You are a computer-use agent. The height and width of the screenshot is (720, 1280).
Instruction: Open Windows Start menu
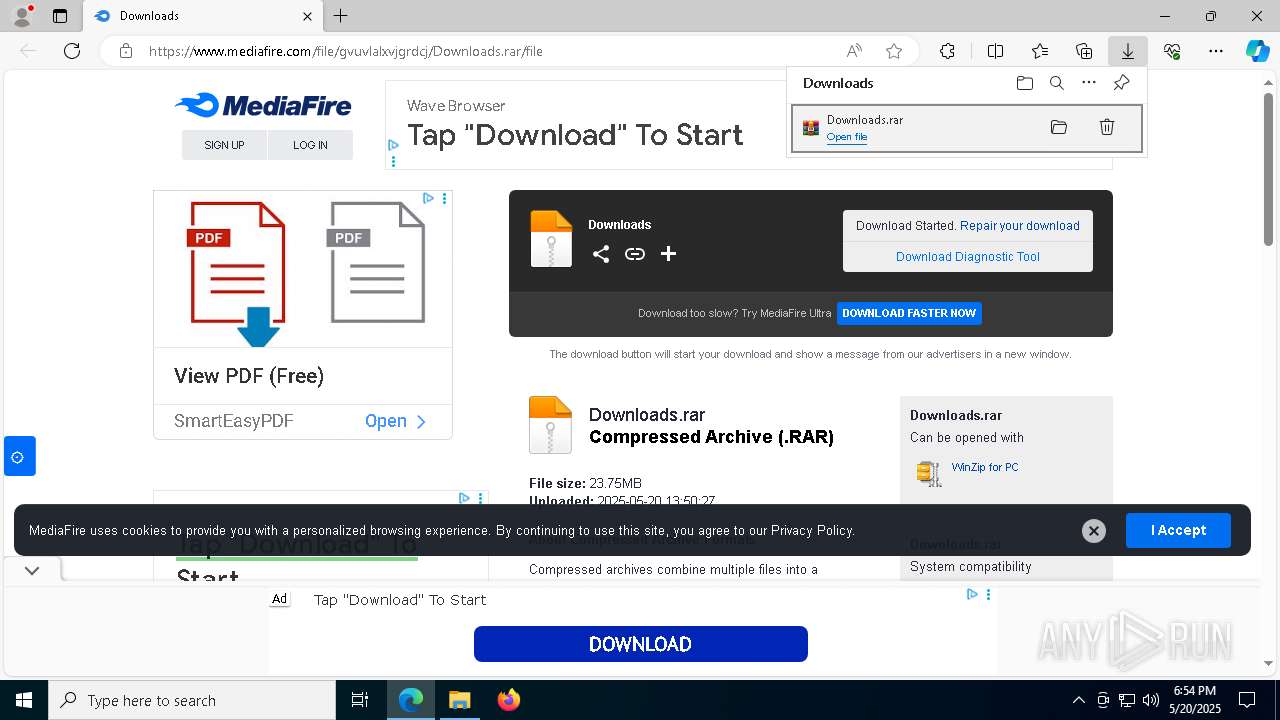[x=24, y=700]
